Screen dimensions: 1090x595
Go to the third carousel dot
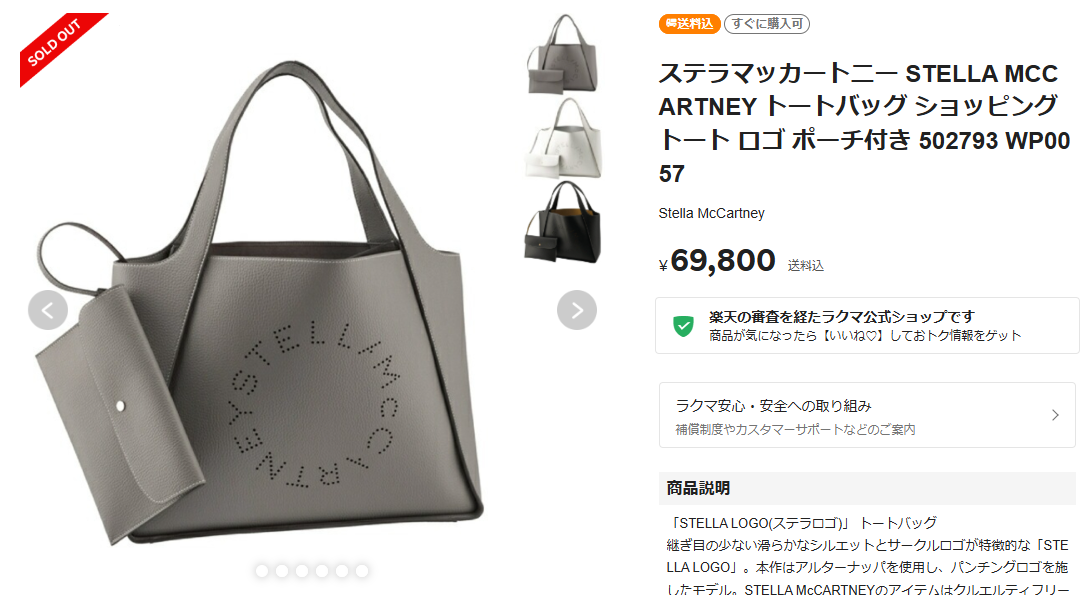coord(302,571)
